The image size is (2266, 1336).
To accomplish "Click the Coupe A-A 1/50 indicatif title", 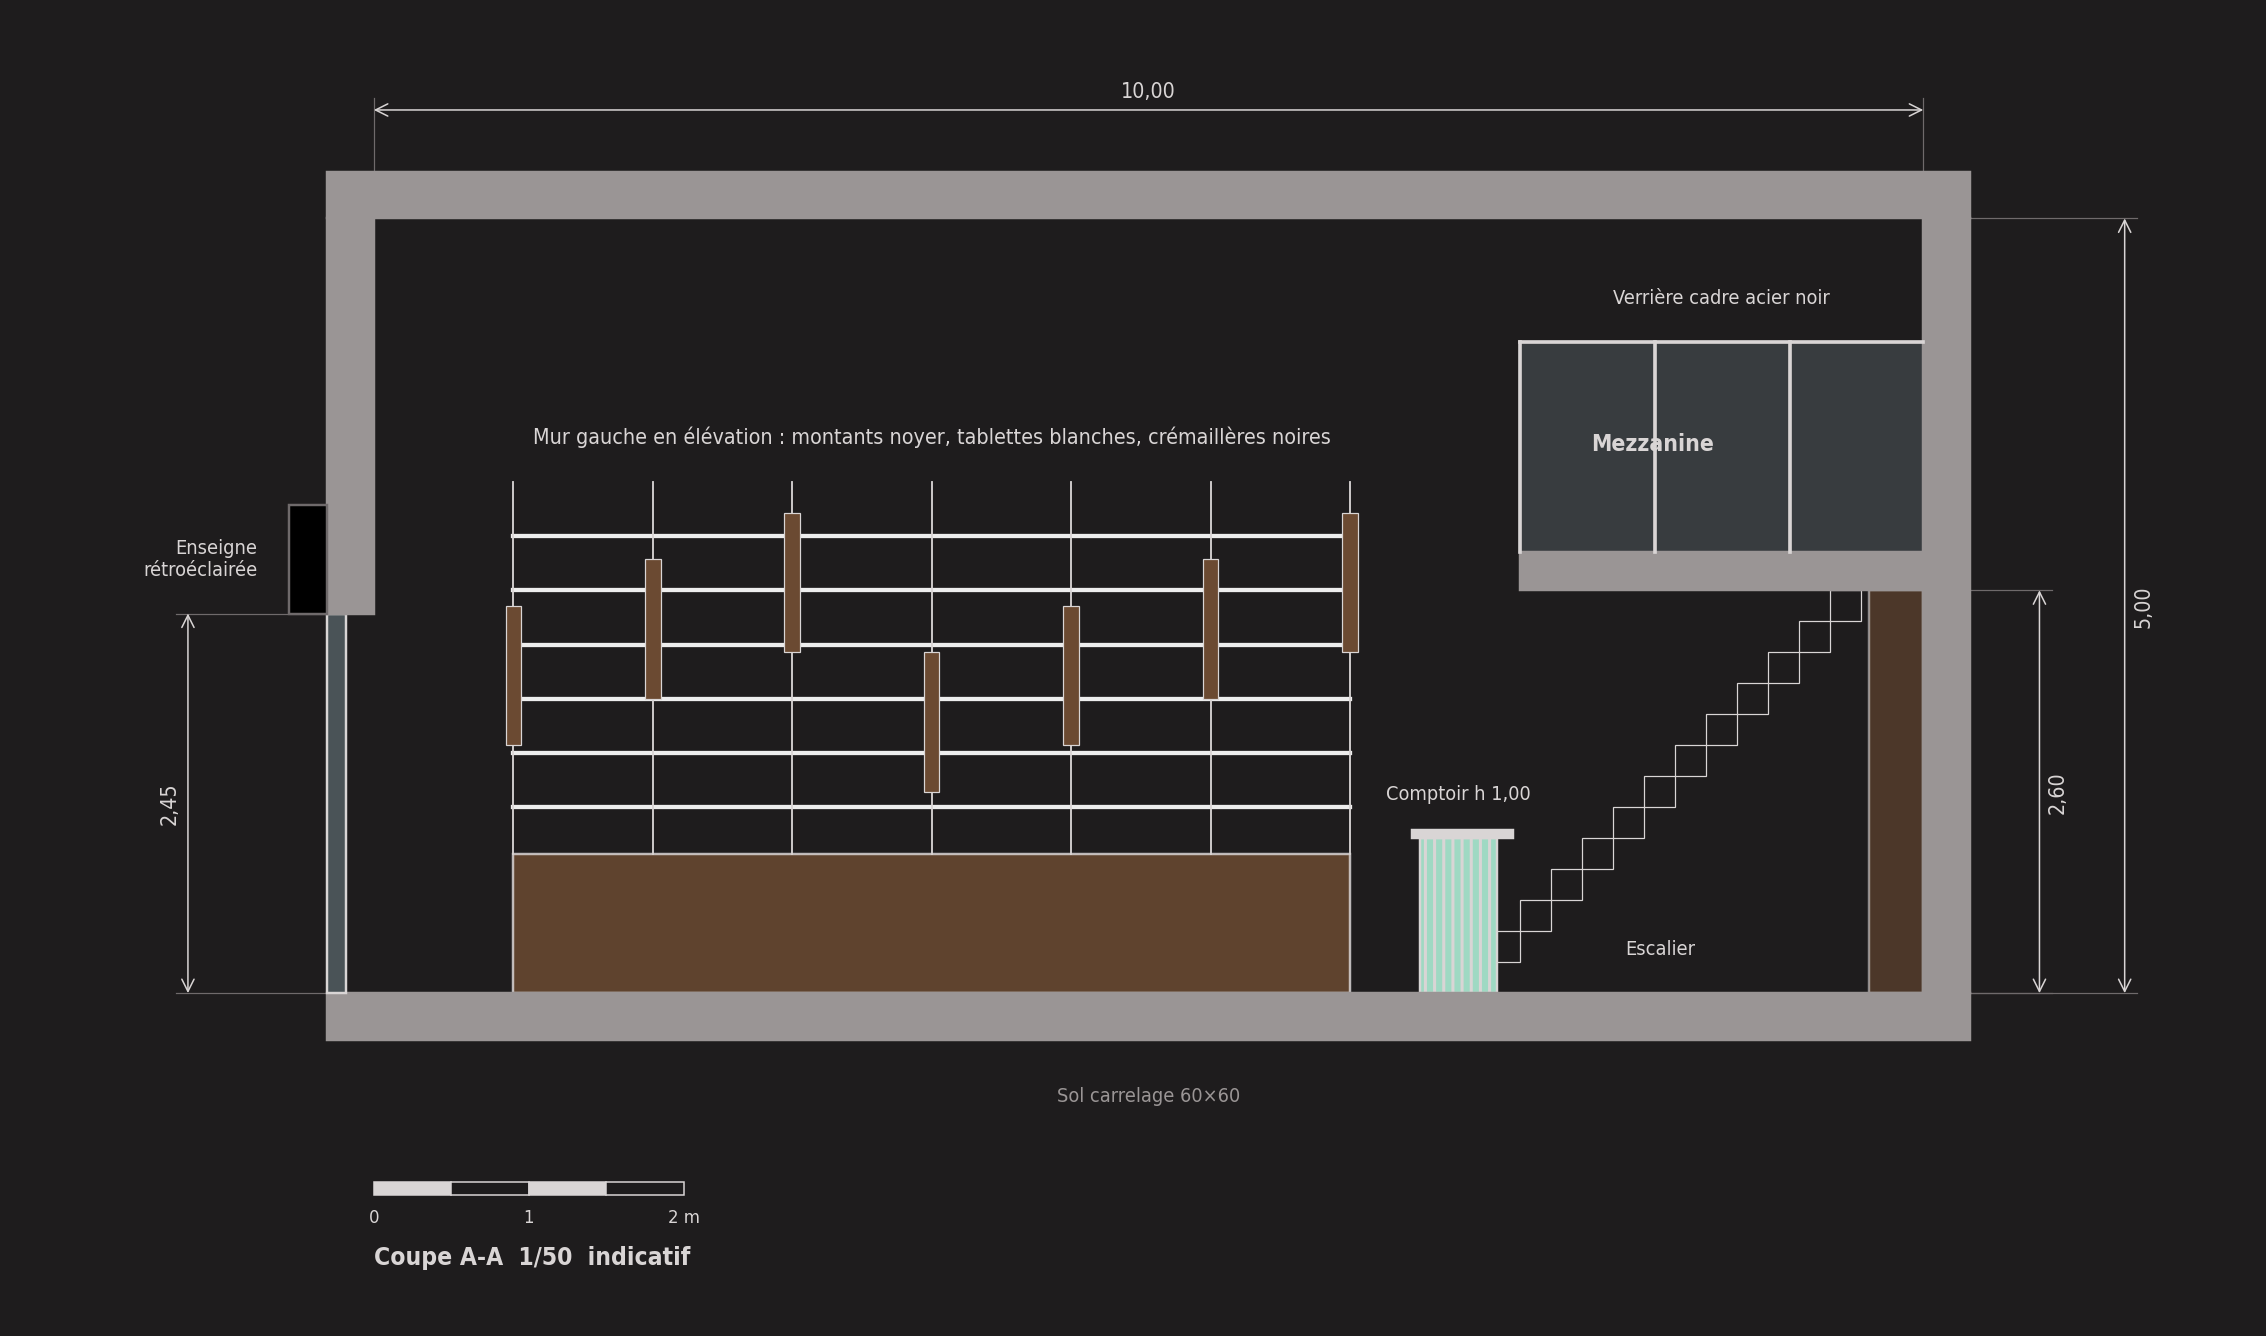I will tap(532, 1257).
